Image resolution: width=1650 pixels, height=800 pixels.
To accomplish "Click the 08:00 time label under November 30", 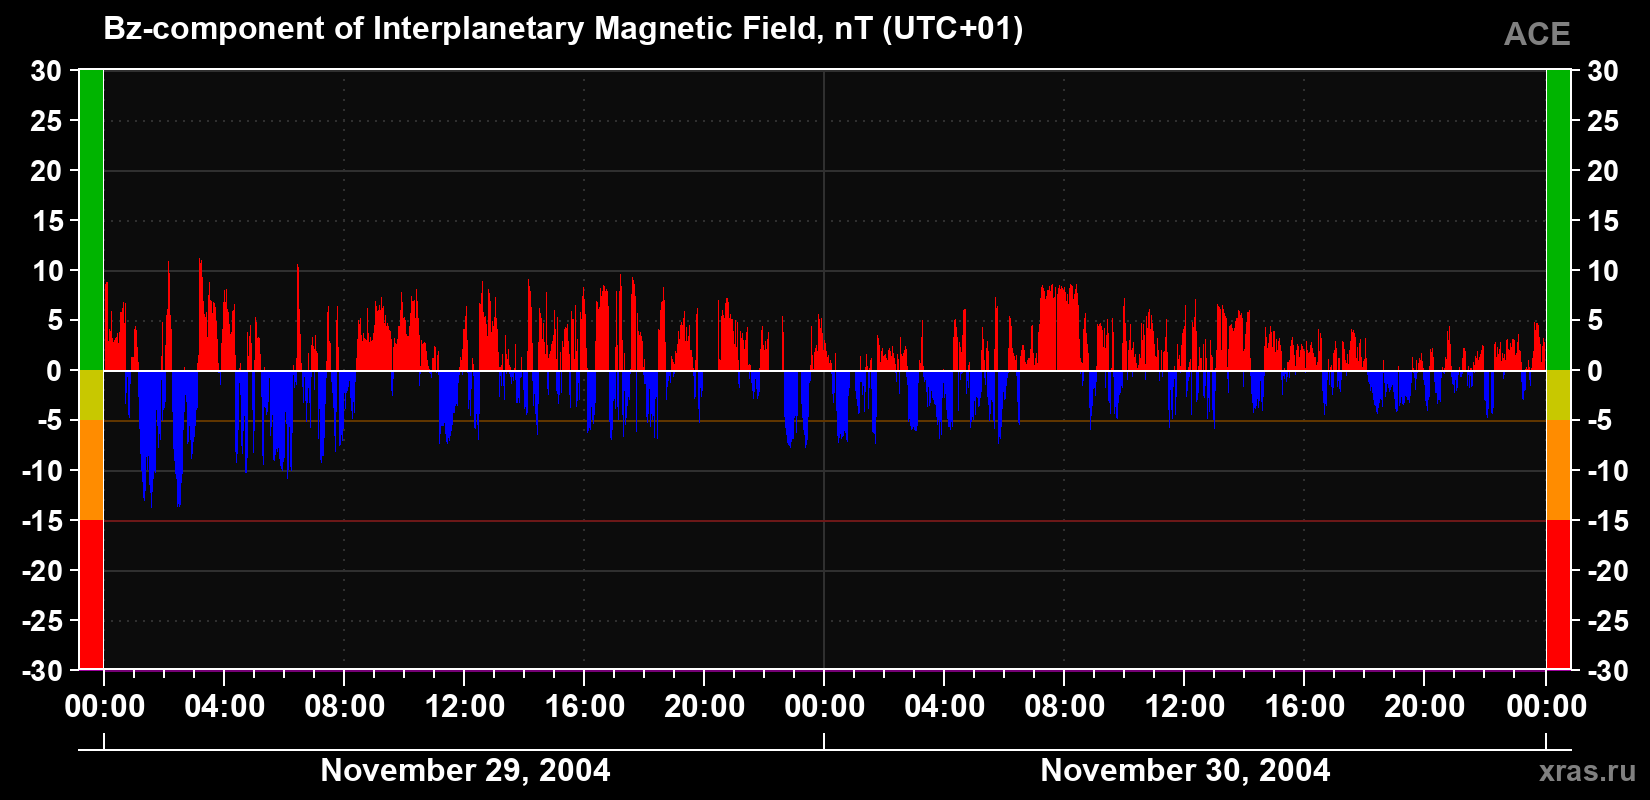I will tap(1065, 706).
